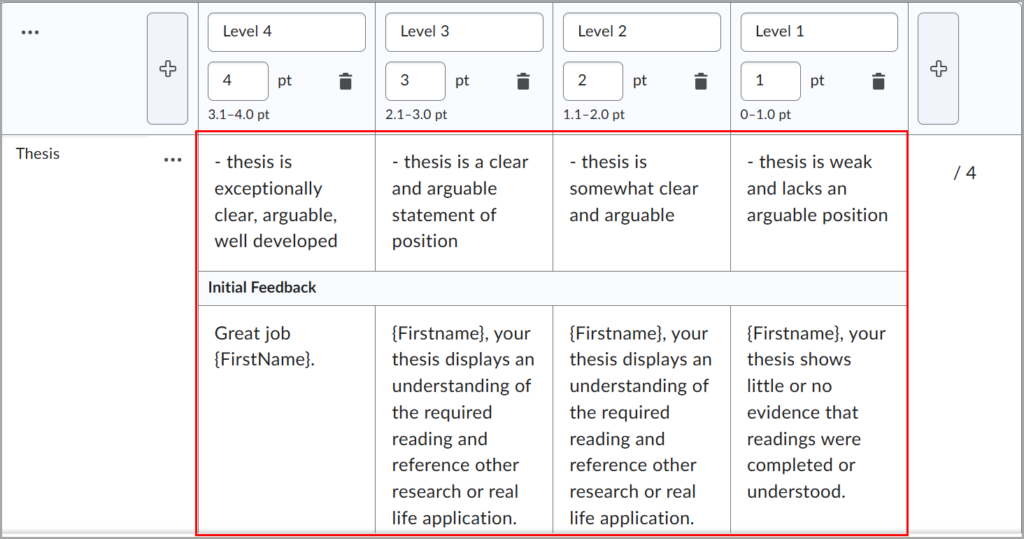Delete Level 3 using trash icon
The height and width of the screenshot is (539, 1024).
click(x=523, y=82)
